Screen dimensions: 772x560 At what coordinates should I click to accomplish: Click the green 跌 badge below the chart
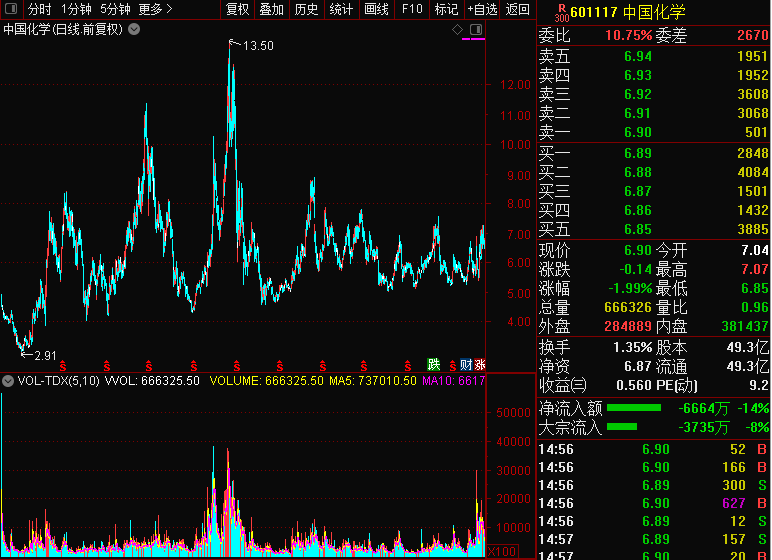433,364
